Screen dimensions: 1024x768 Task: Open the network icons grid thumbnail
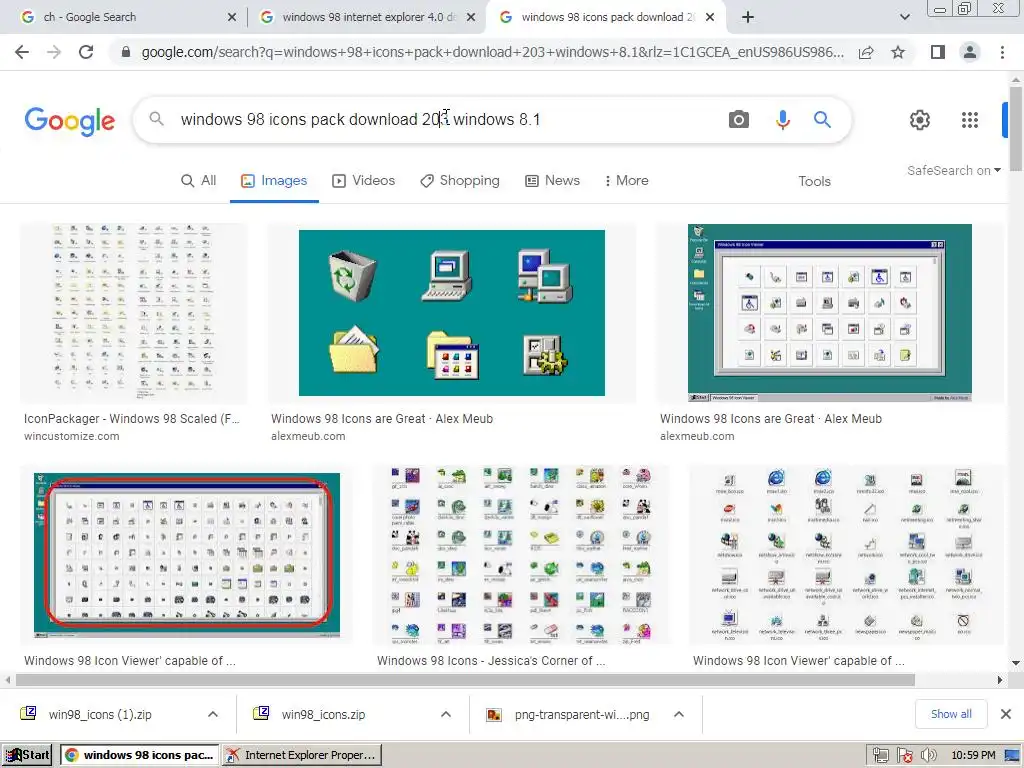point(847,554)
